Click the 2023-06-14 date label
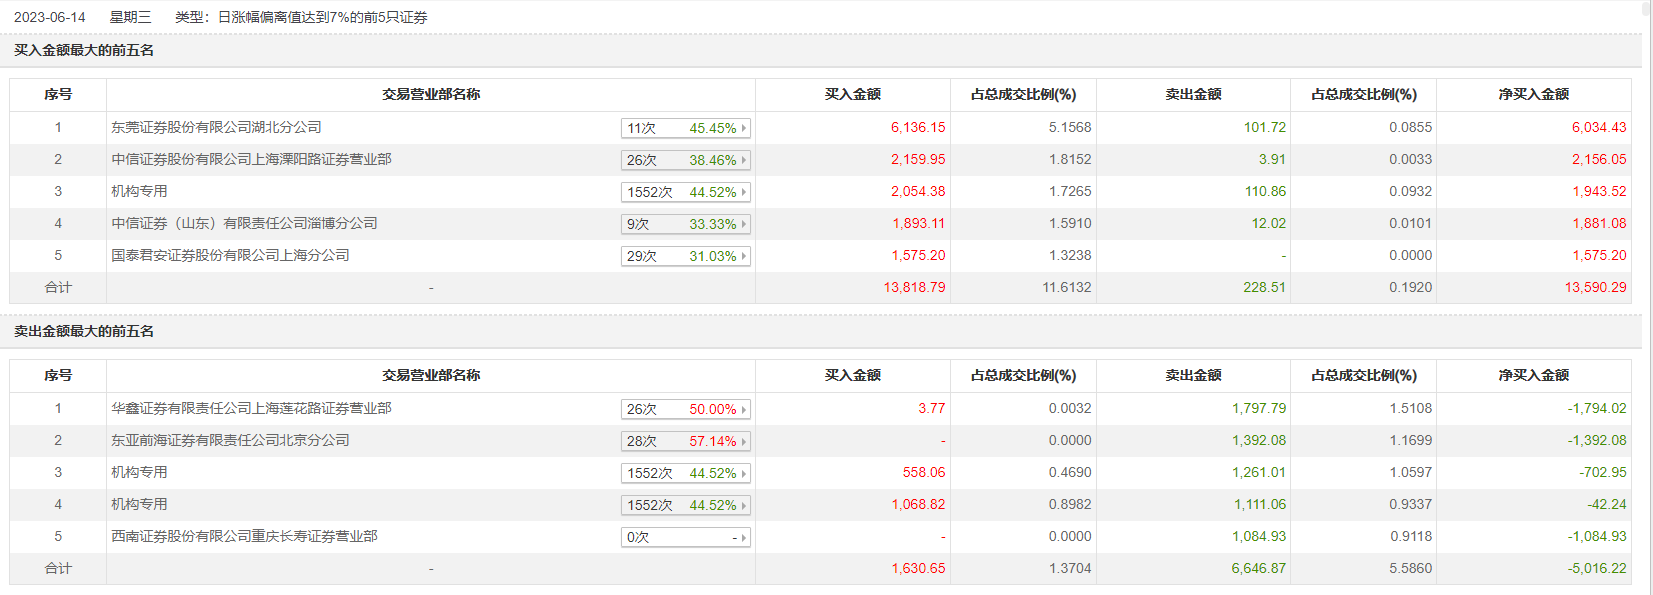 49,17
